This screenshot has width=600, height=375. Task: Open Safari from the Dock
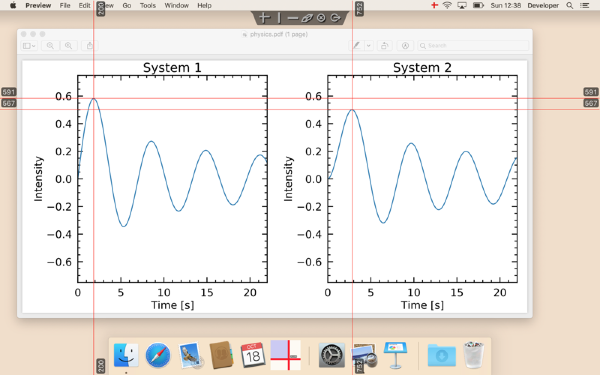coord(158,355)
